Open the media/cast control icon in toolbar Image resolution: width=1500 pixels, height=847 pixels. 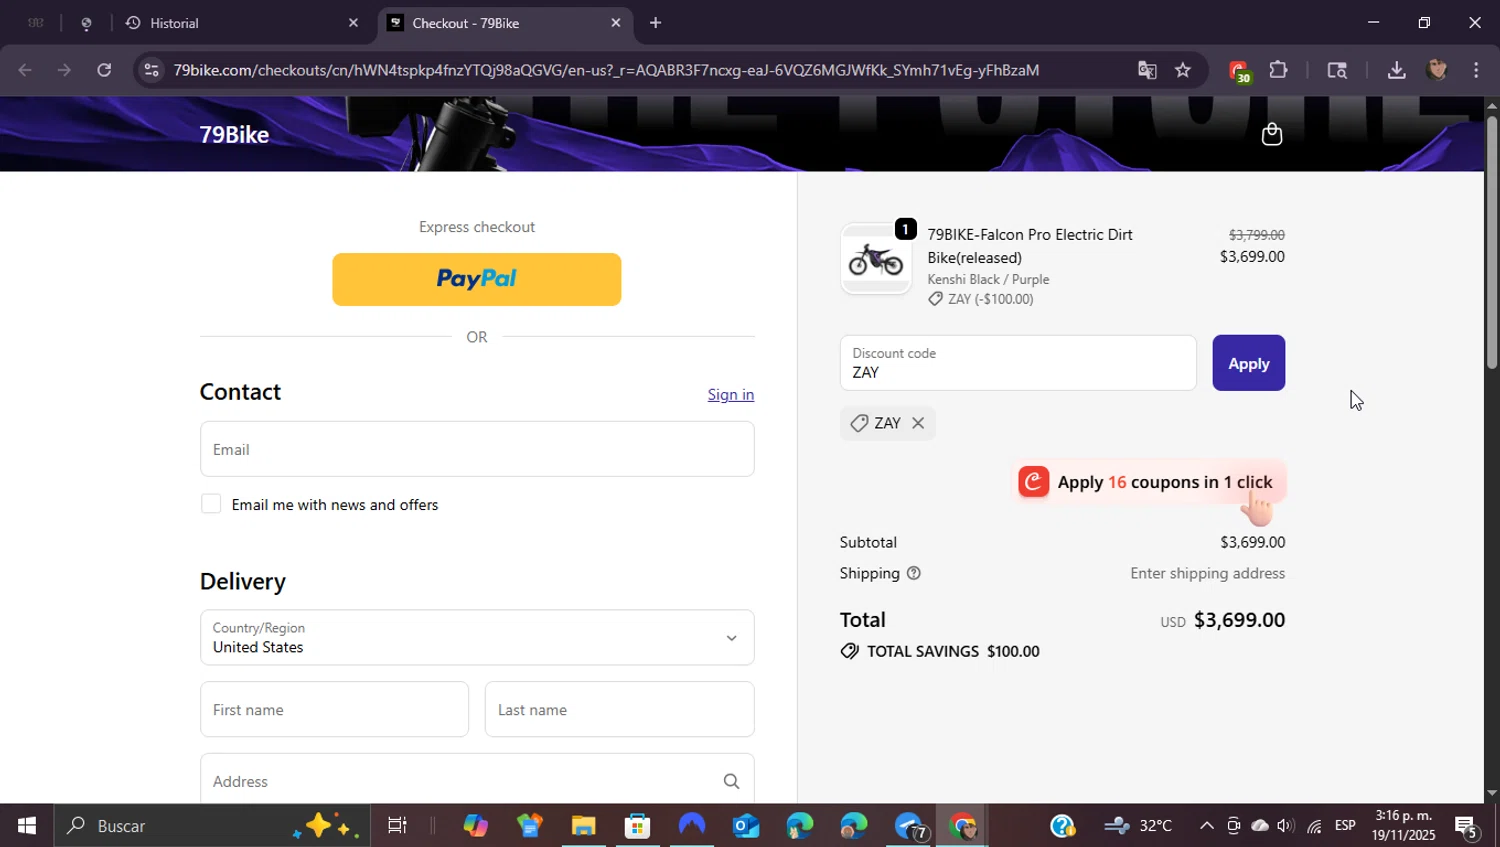tap(1337, 70)
